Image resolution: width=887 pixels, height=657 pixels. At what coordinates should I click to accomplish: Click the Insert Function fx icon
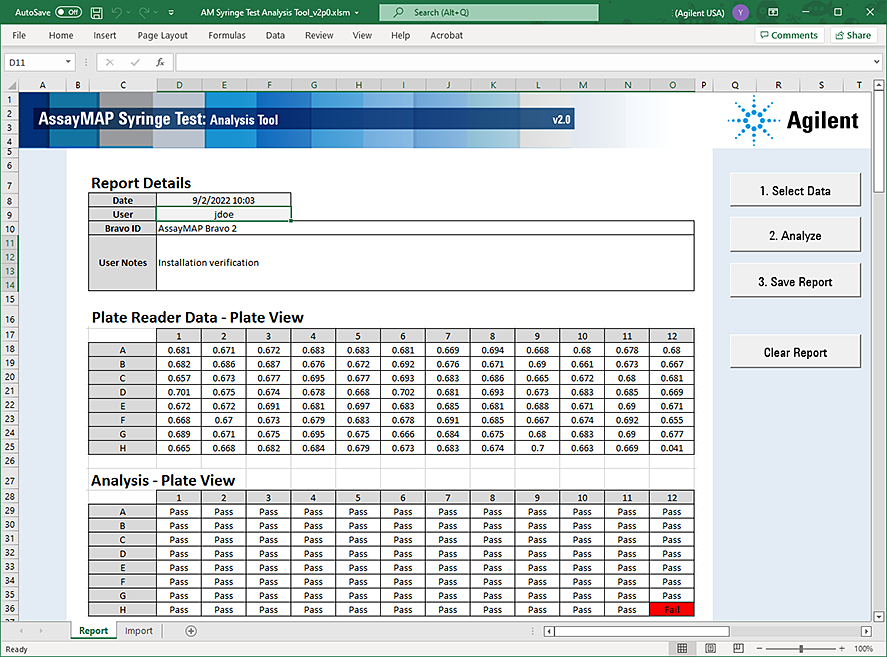pyautogui.click(x=160, y=62)
